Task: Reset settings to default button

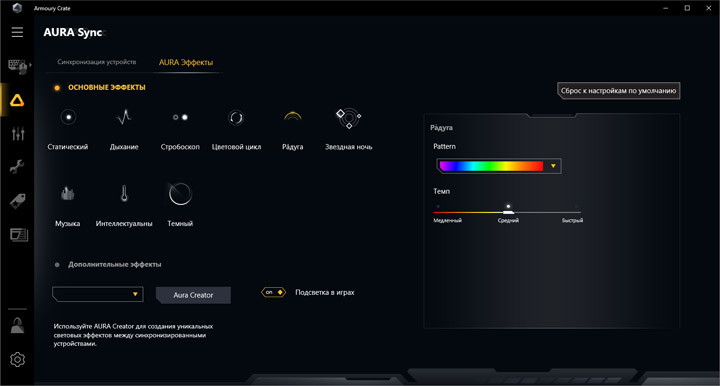Action: [619, 91]
